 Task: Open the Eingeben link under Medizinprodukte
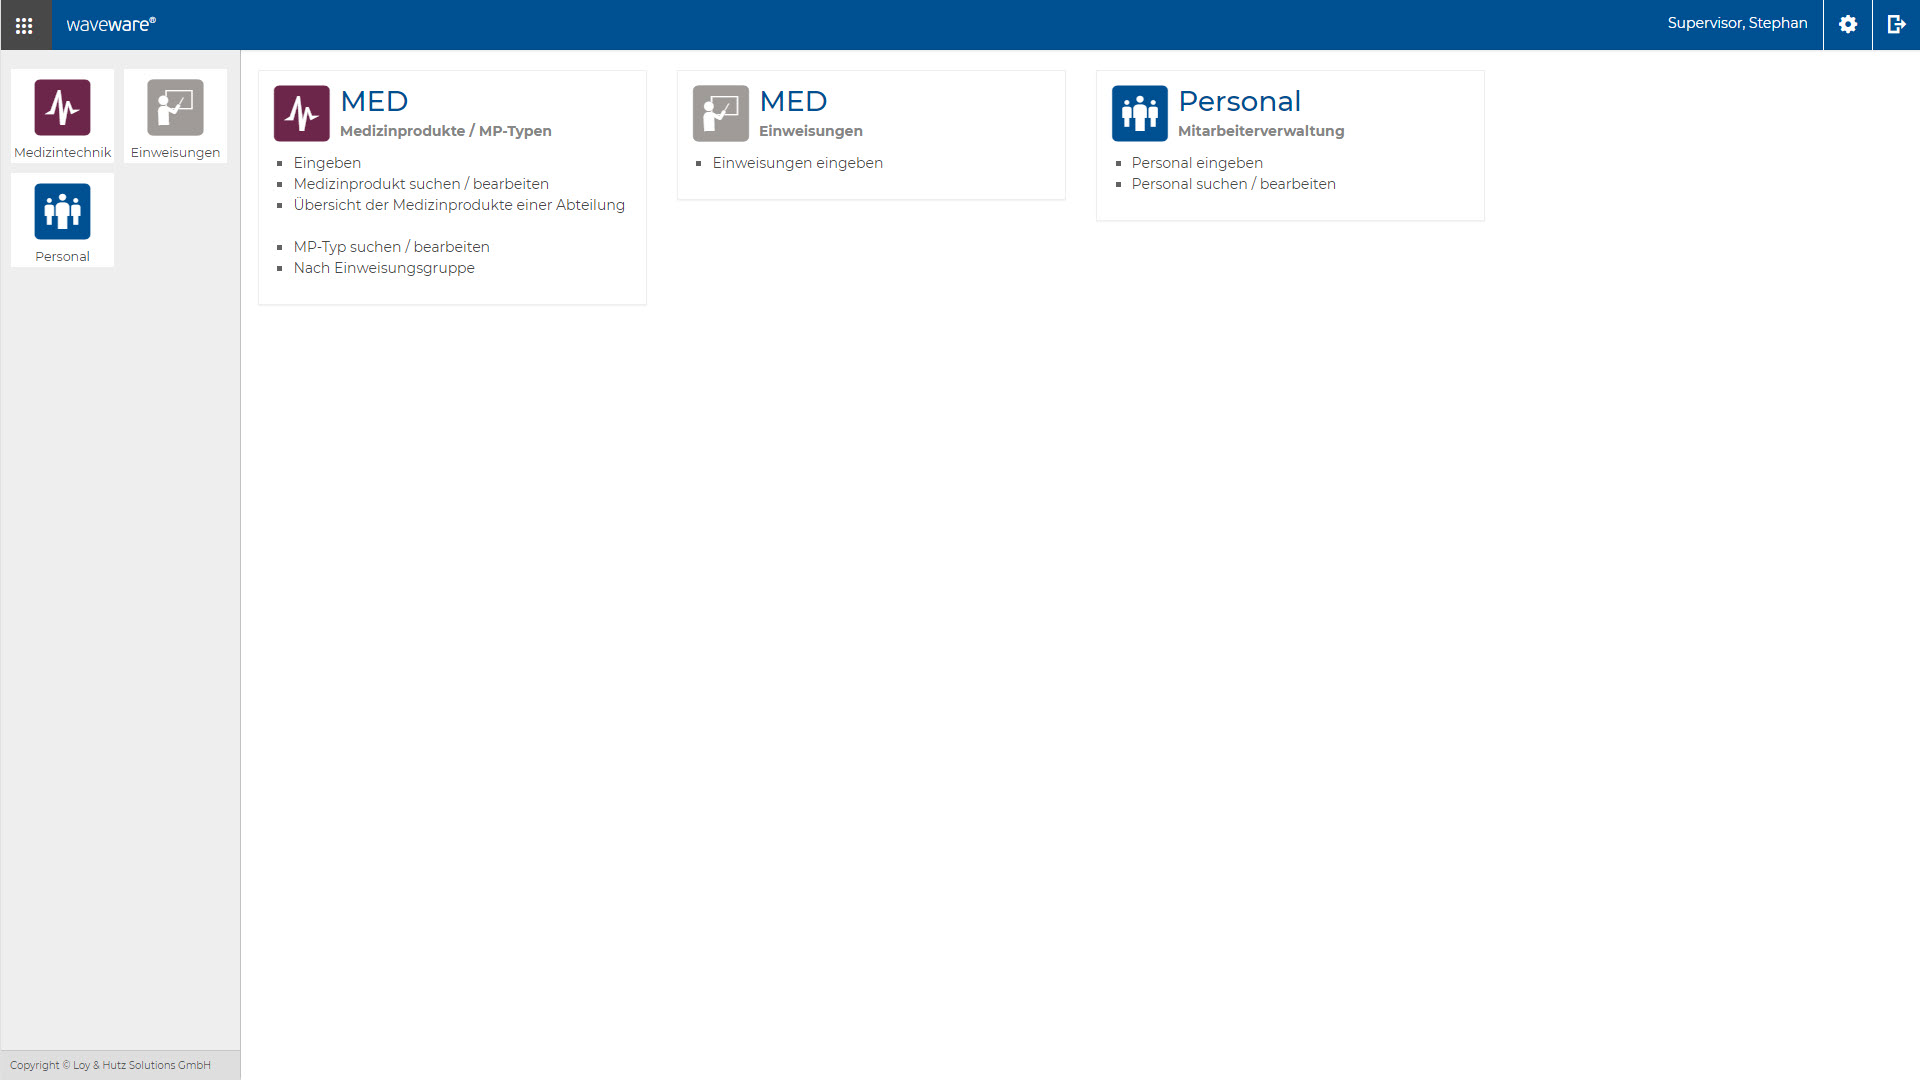tap(327, 163)
